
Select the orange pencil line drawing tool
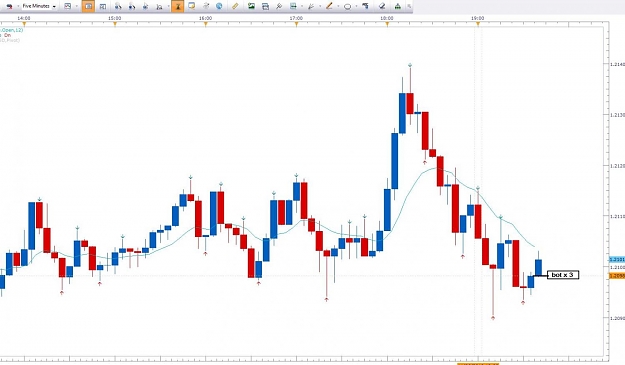329,6
